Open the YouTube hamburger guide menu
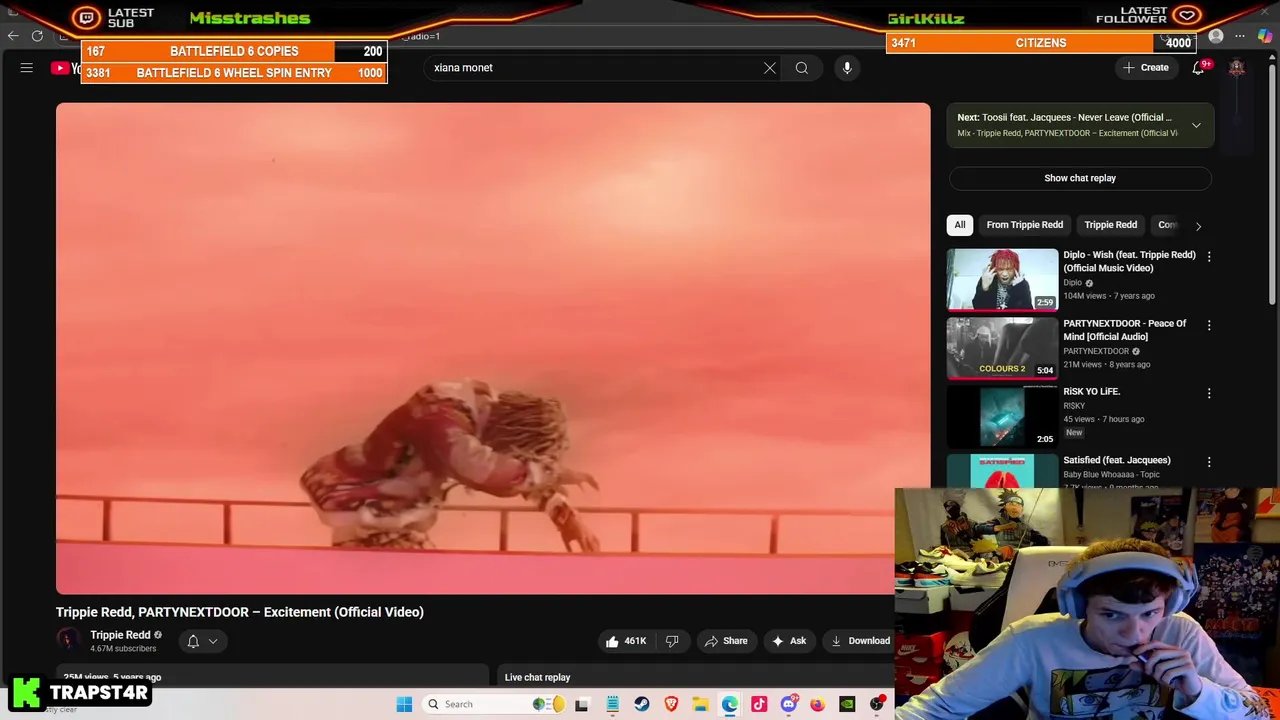Viewport: 1280px width, 720px height. pyautogui.click(x=27, y=68)
